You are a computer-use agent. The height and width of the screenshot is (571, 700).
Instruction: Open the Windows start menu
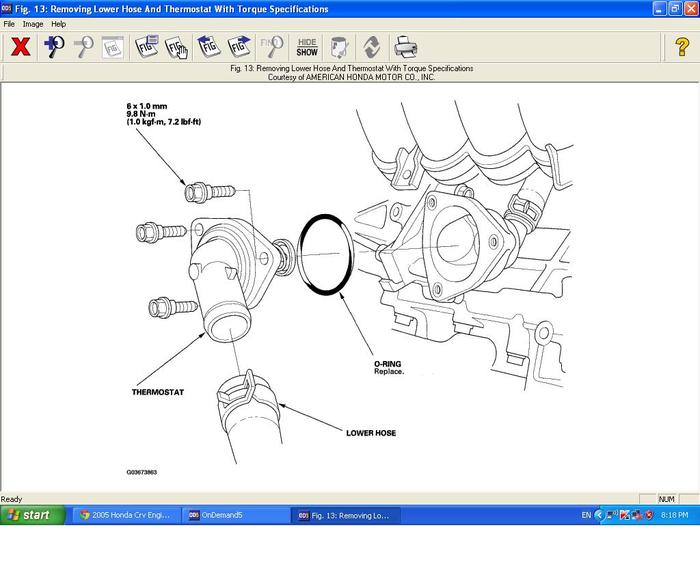click(x=32, y=515)
